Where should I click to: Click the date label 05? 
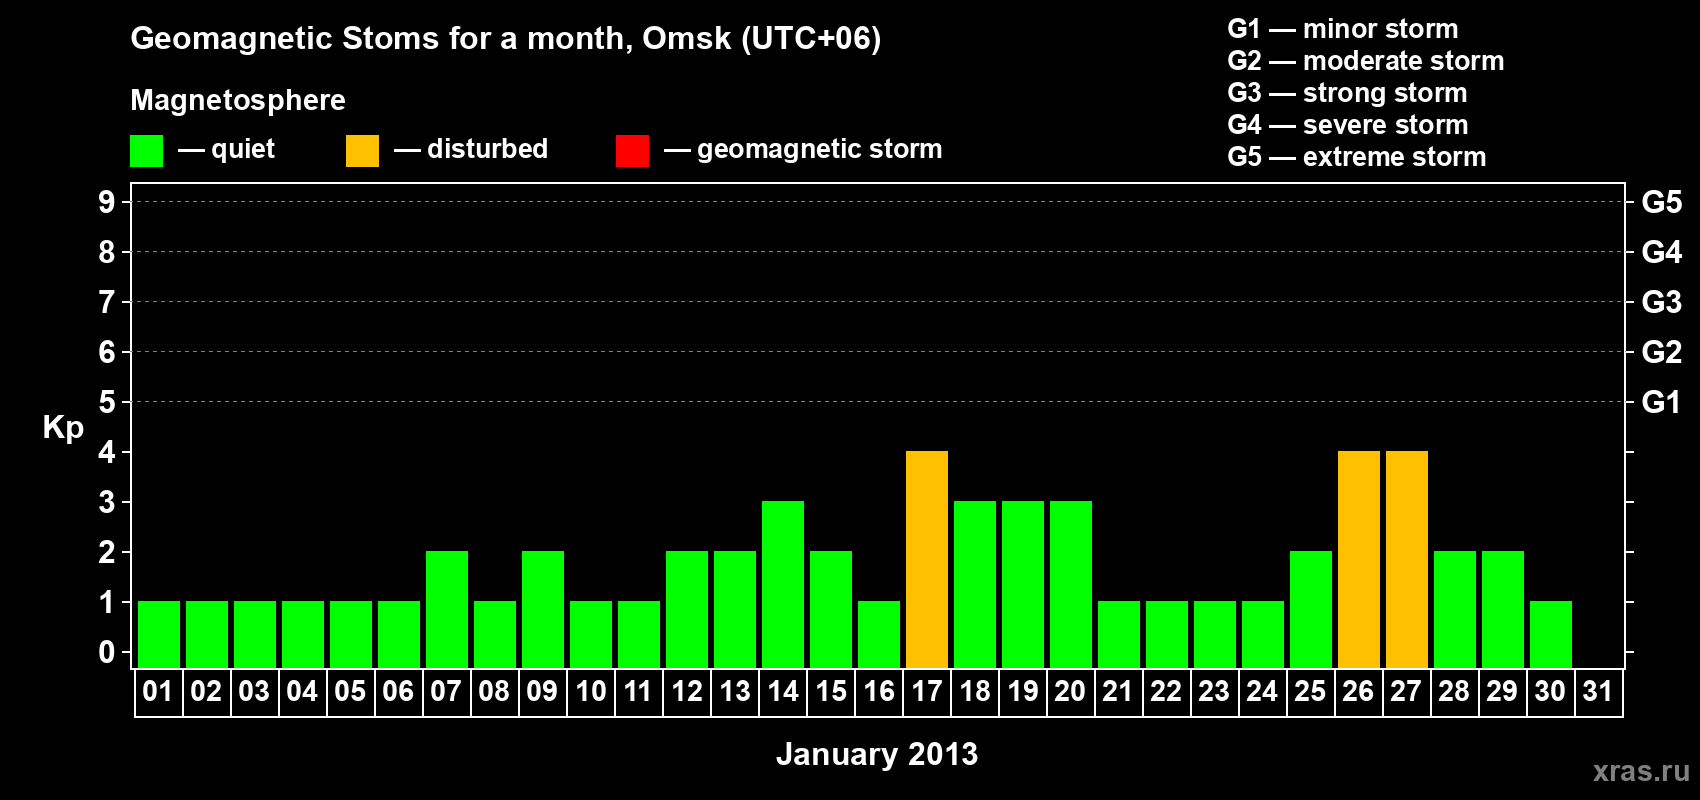tap(350, 691)
